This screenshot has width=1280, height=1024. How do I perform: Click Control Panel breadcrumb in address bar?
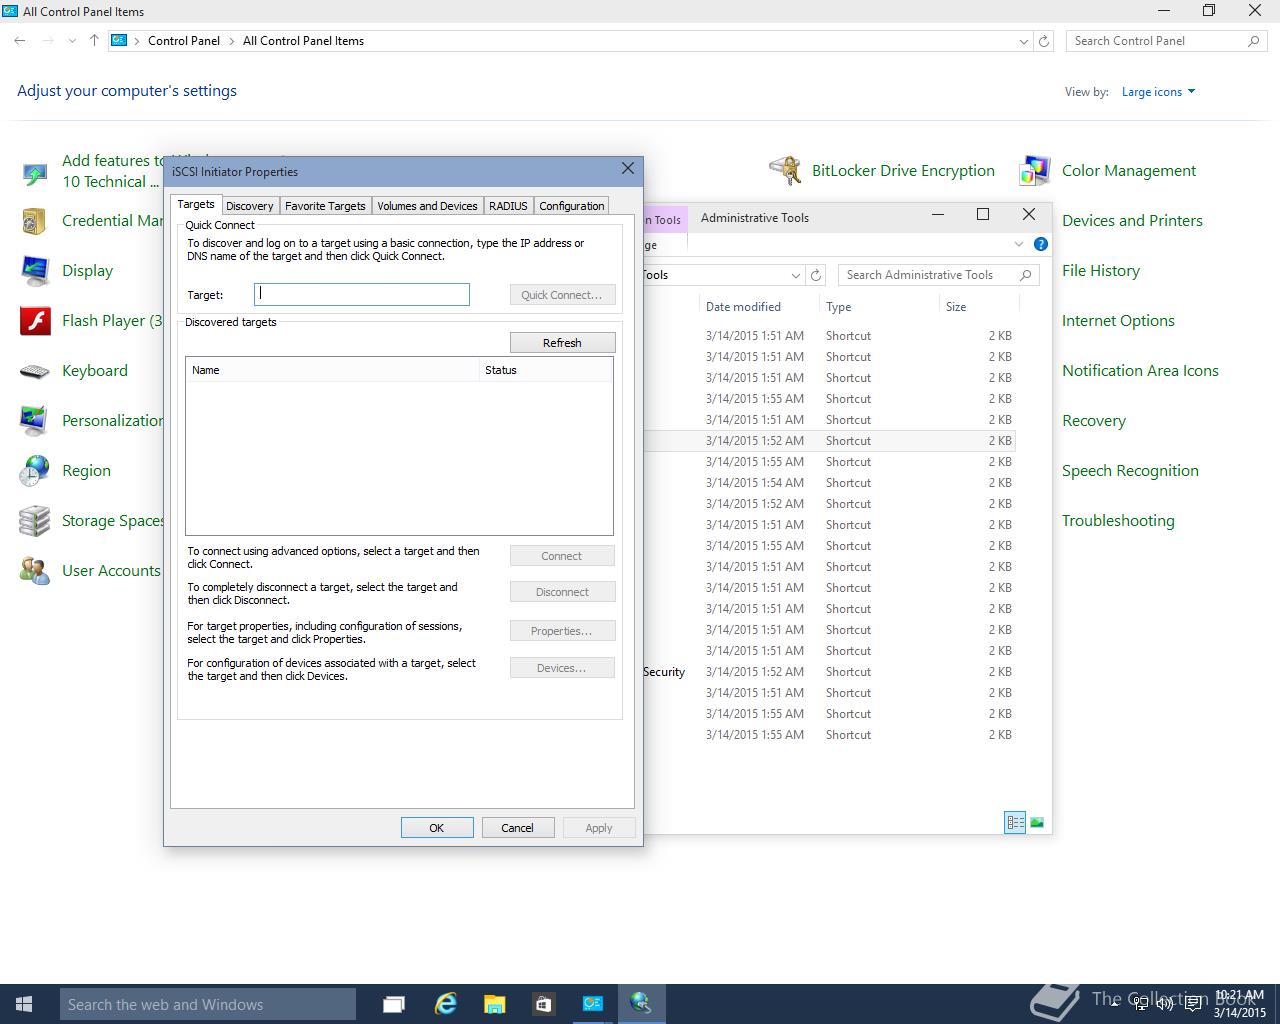tap(184, 41)
